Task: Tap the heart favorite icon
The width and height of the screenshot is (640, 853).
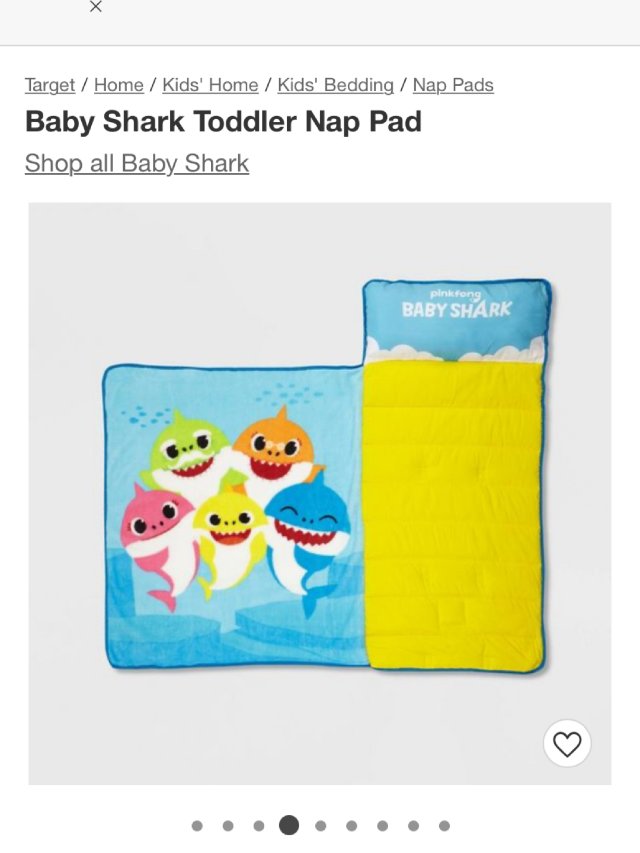Action: (x=567, y=744)
